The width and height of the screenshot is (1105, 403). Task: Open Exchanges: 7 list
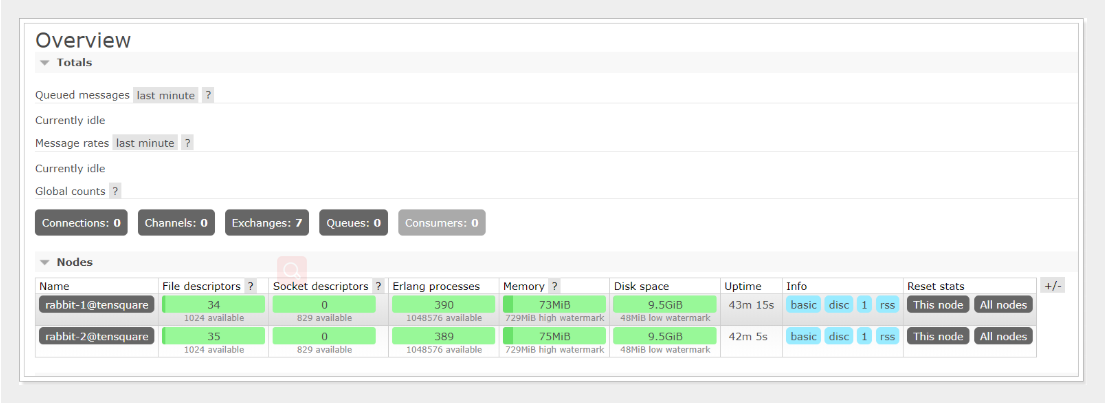point(267,223)
